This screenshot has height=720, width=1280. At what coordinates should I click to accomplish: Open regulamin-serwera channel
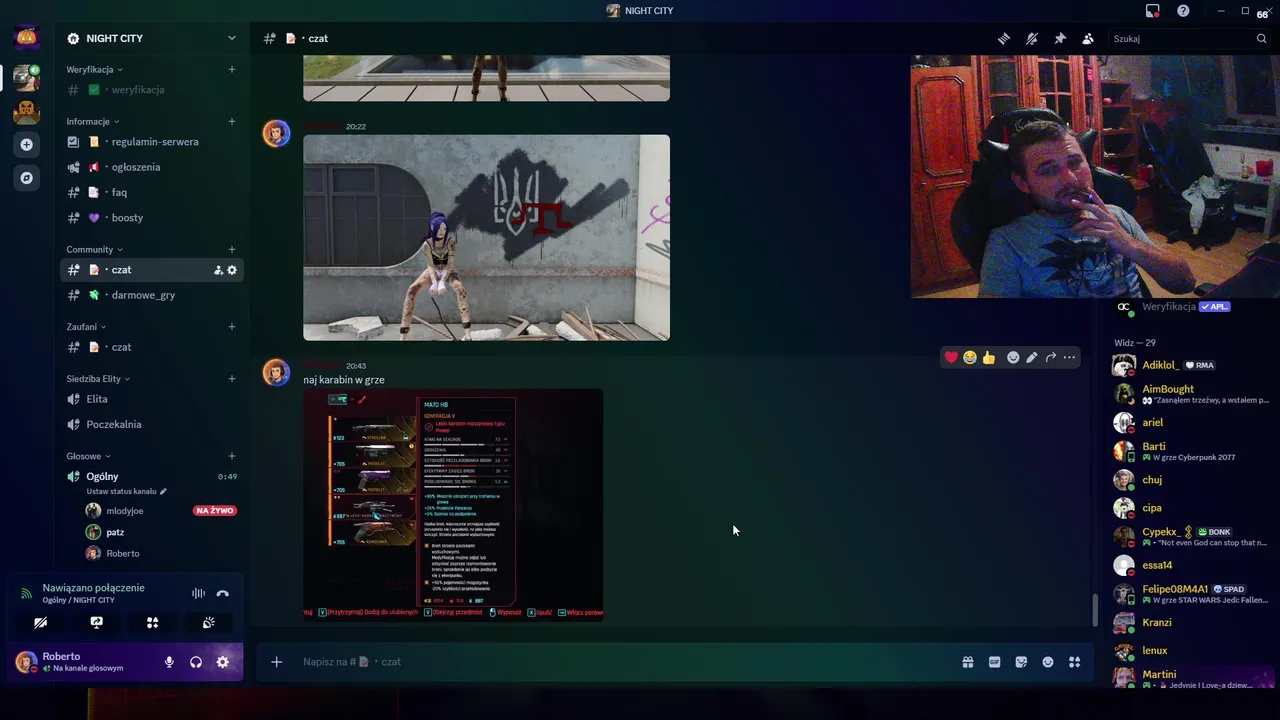click(x=151, y=142)
